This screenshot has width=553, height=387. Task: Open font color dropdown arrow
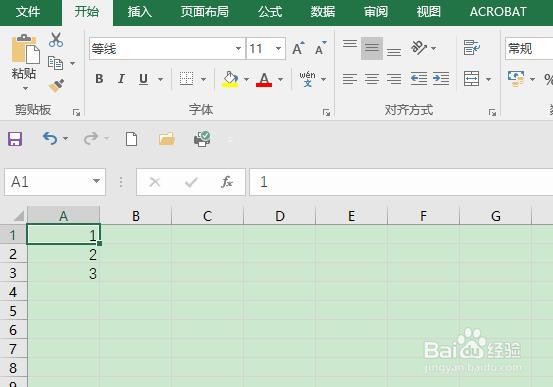(x=280, y=79)
